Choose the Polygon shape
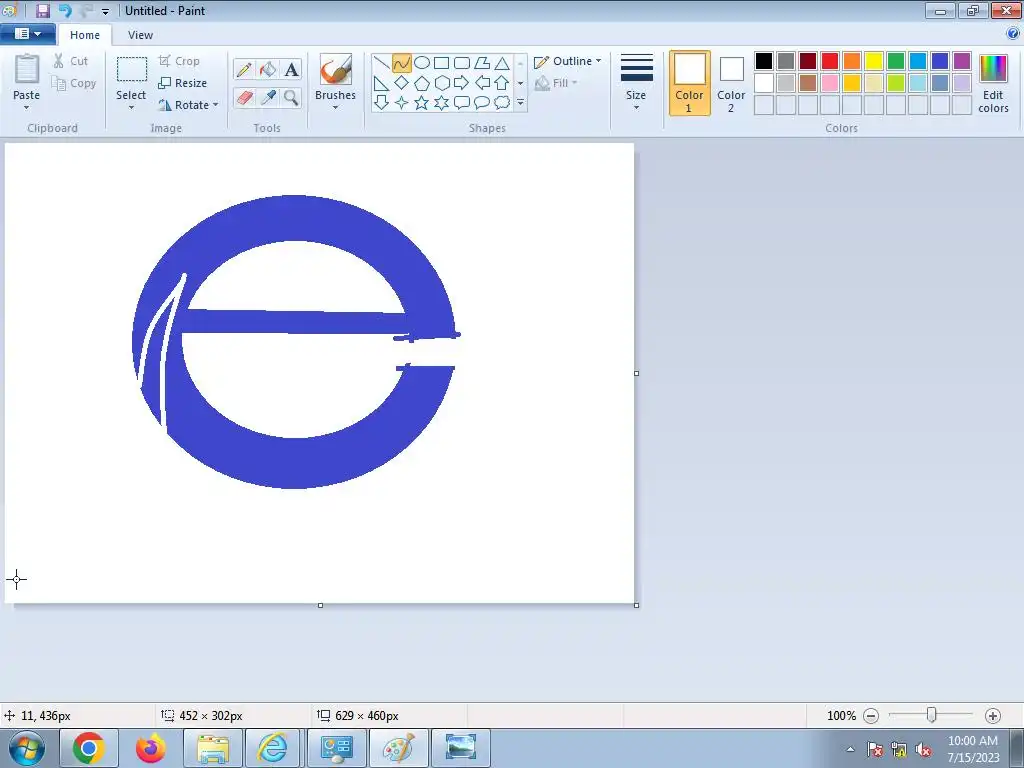Screen dimensions: 1024x768 pyautogui.click(x=482, y=63)
